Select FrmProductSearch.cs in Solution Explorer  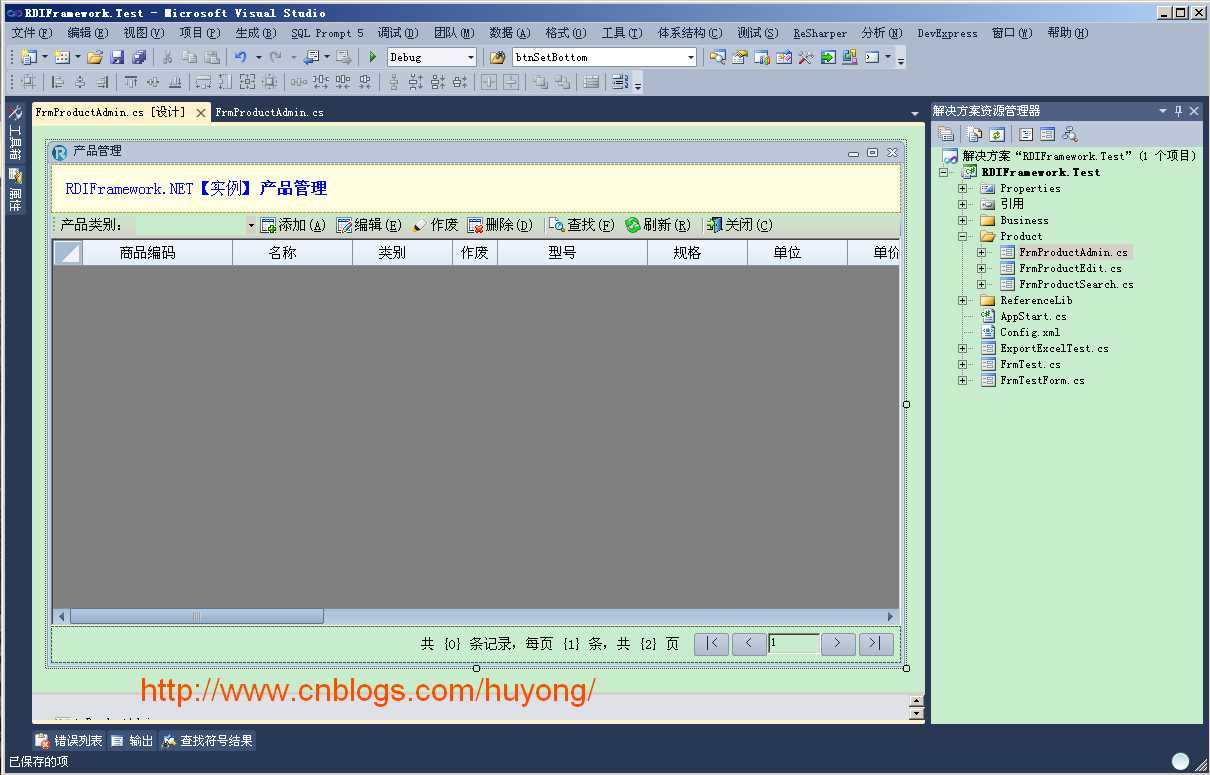tap(1076, 285)
